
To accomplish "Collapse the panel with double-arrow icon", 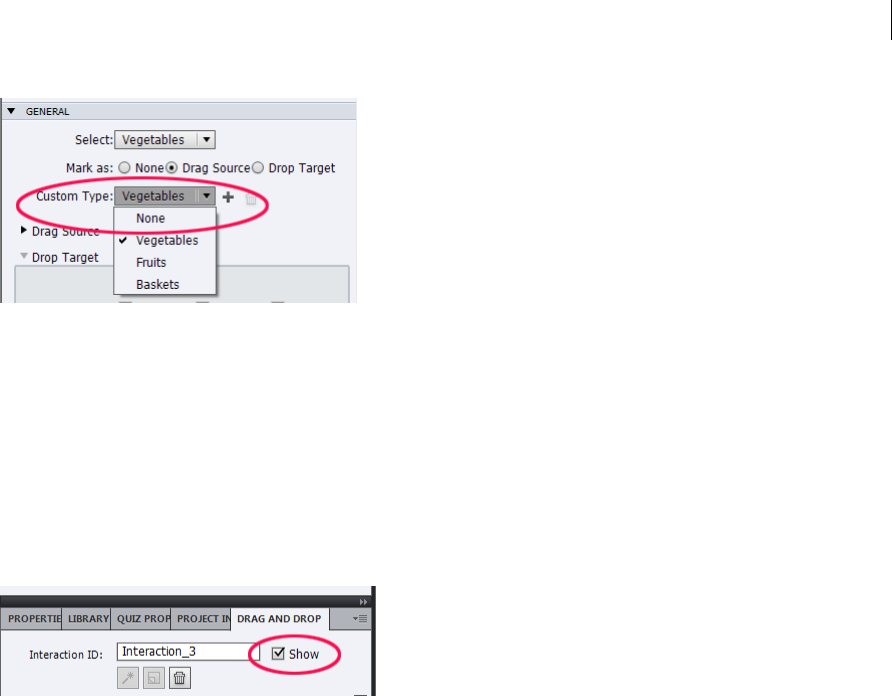I will click(x=363, y=602).
